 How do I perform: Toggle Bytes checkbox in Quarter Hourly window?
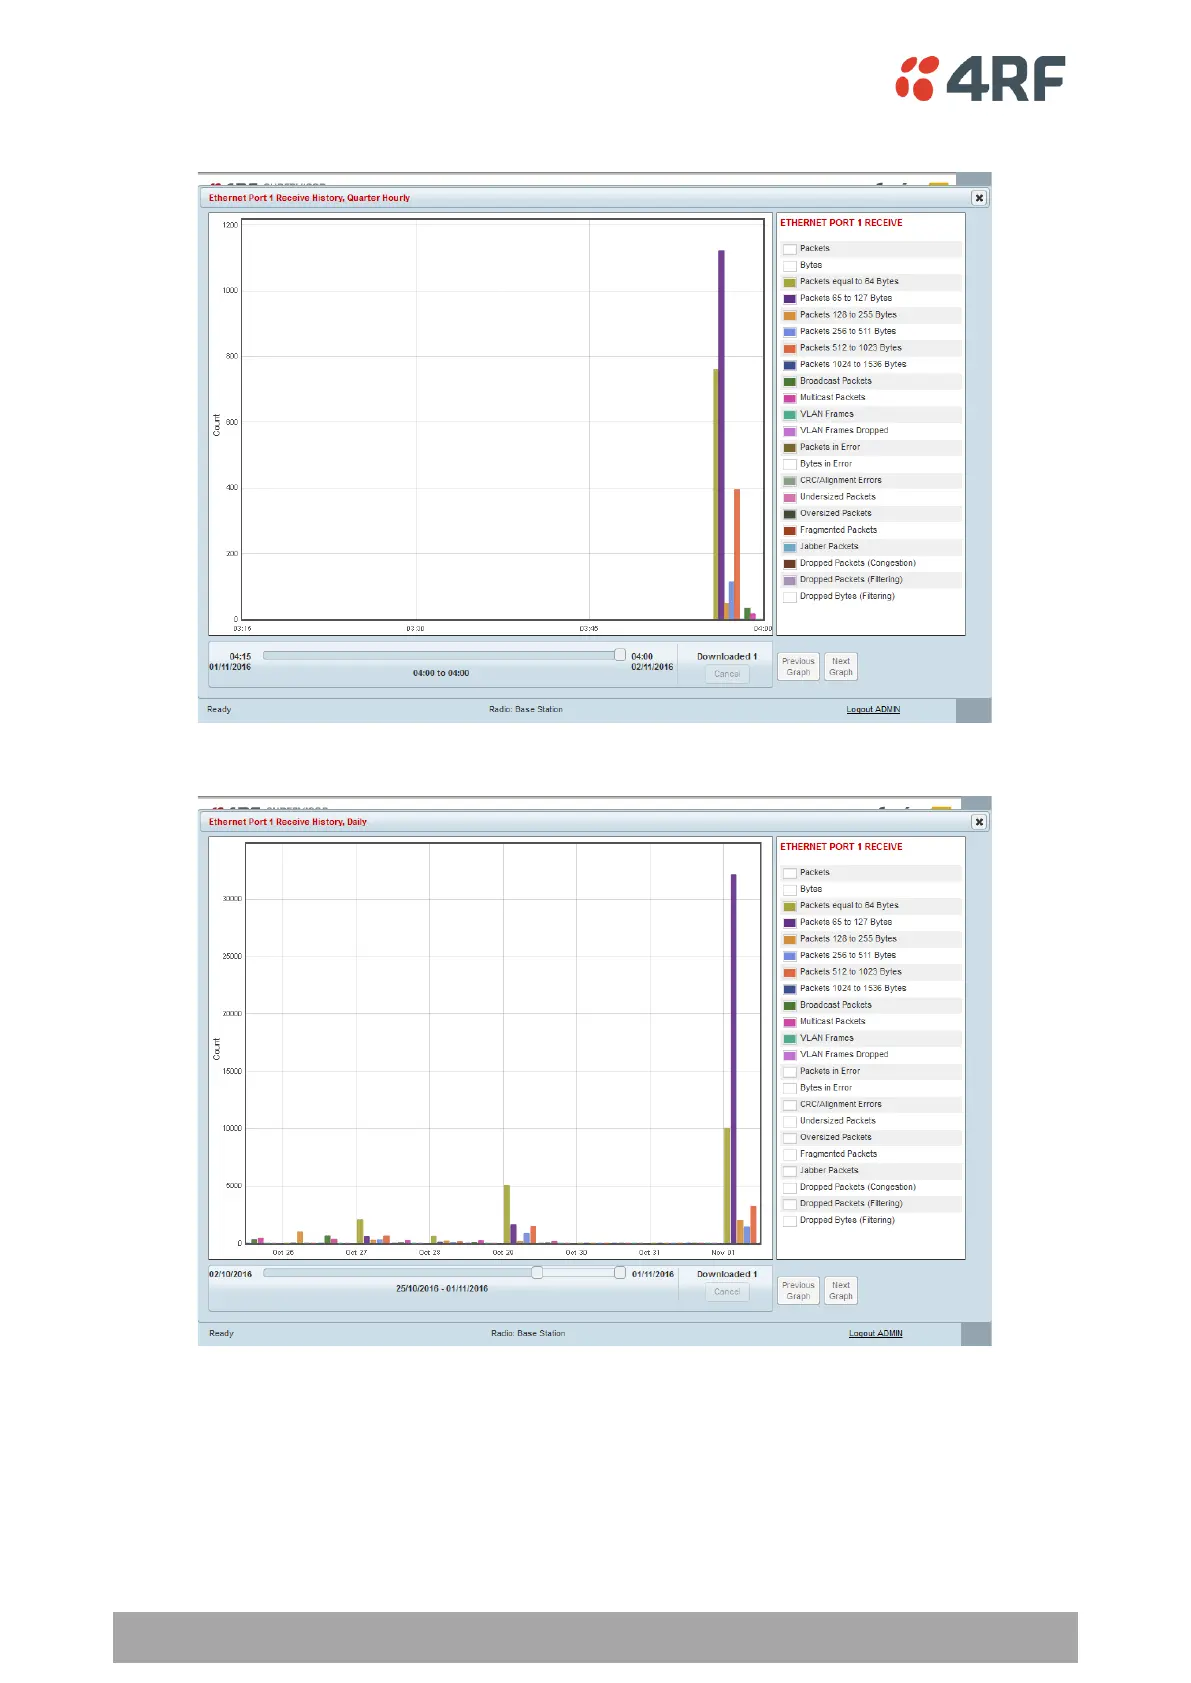[789, 266]
